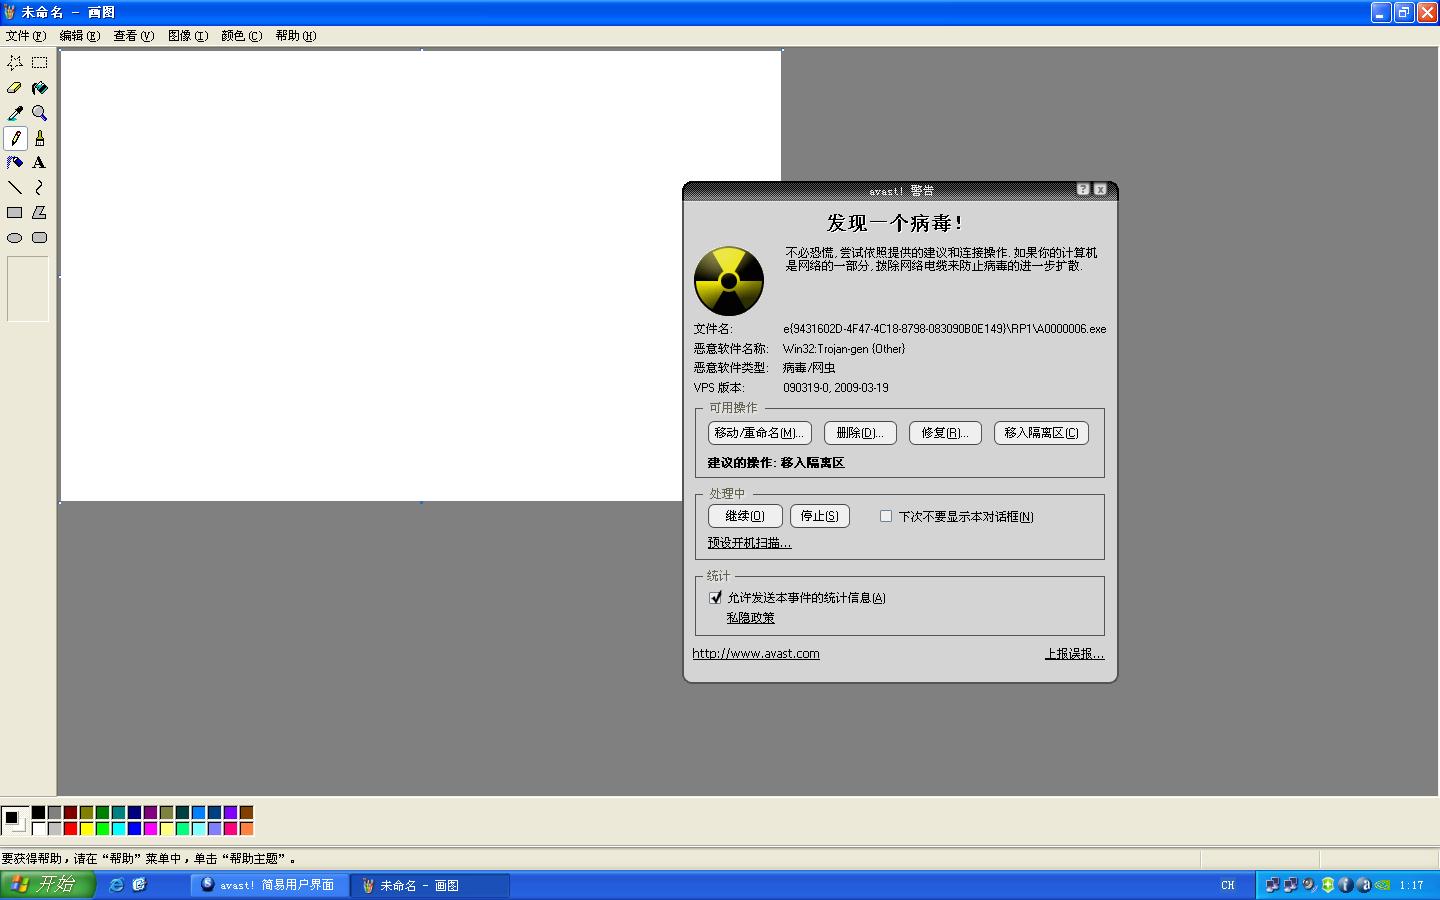The image size is (1440, 900).
Task: Pick the bright red color swatch
Action: tap(70, 828)
